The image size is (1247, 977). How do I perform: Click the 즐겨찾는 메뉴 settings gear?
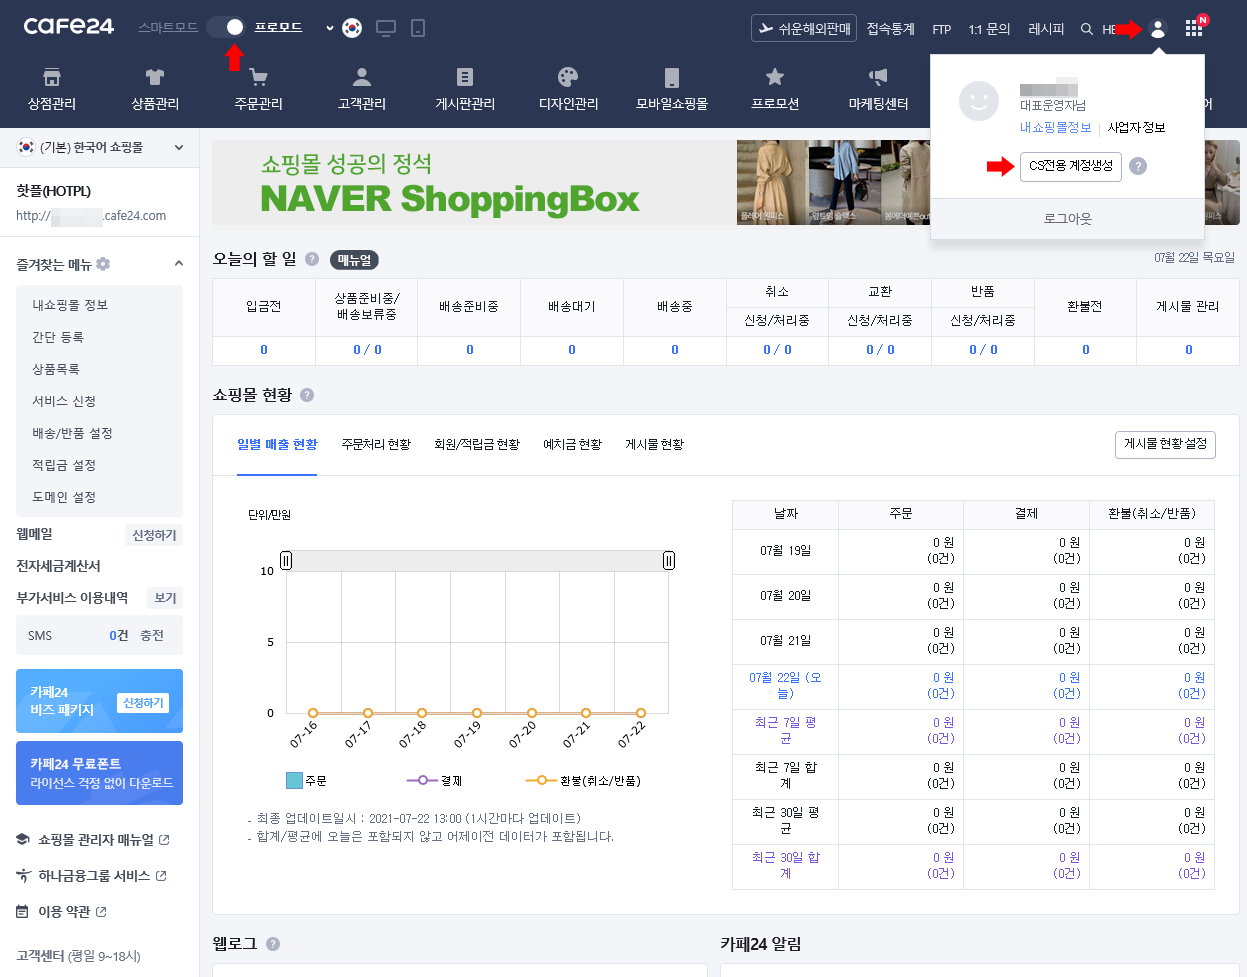[x=103, y=264]
